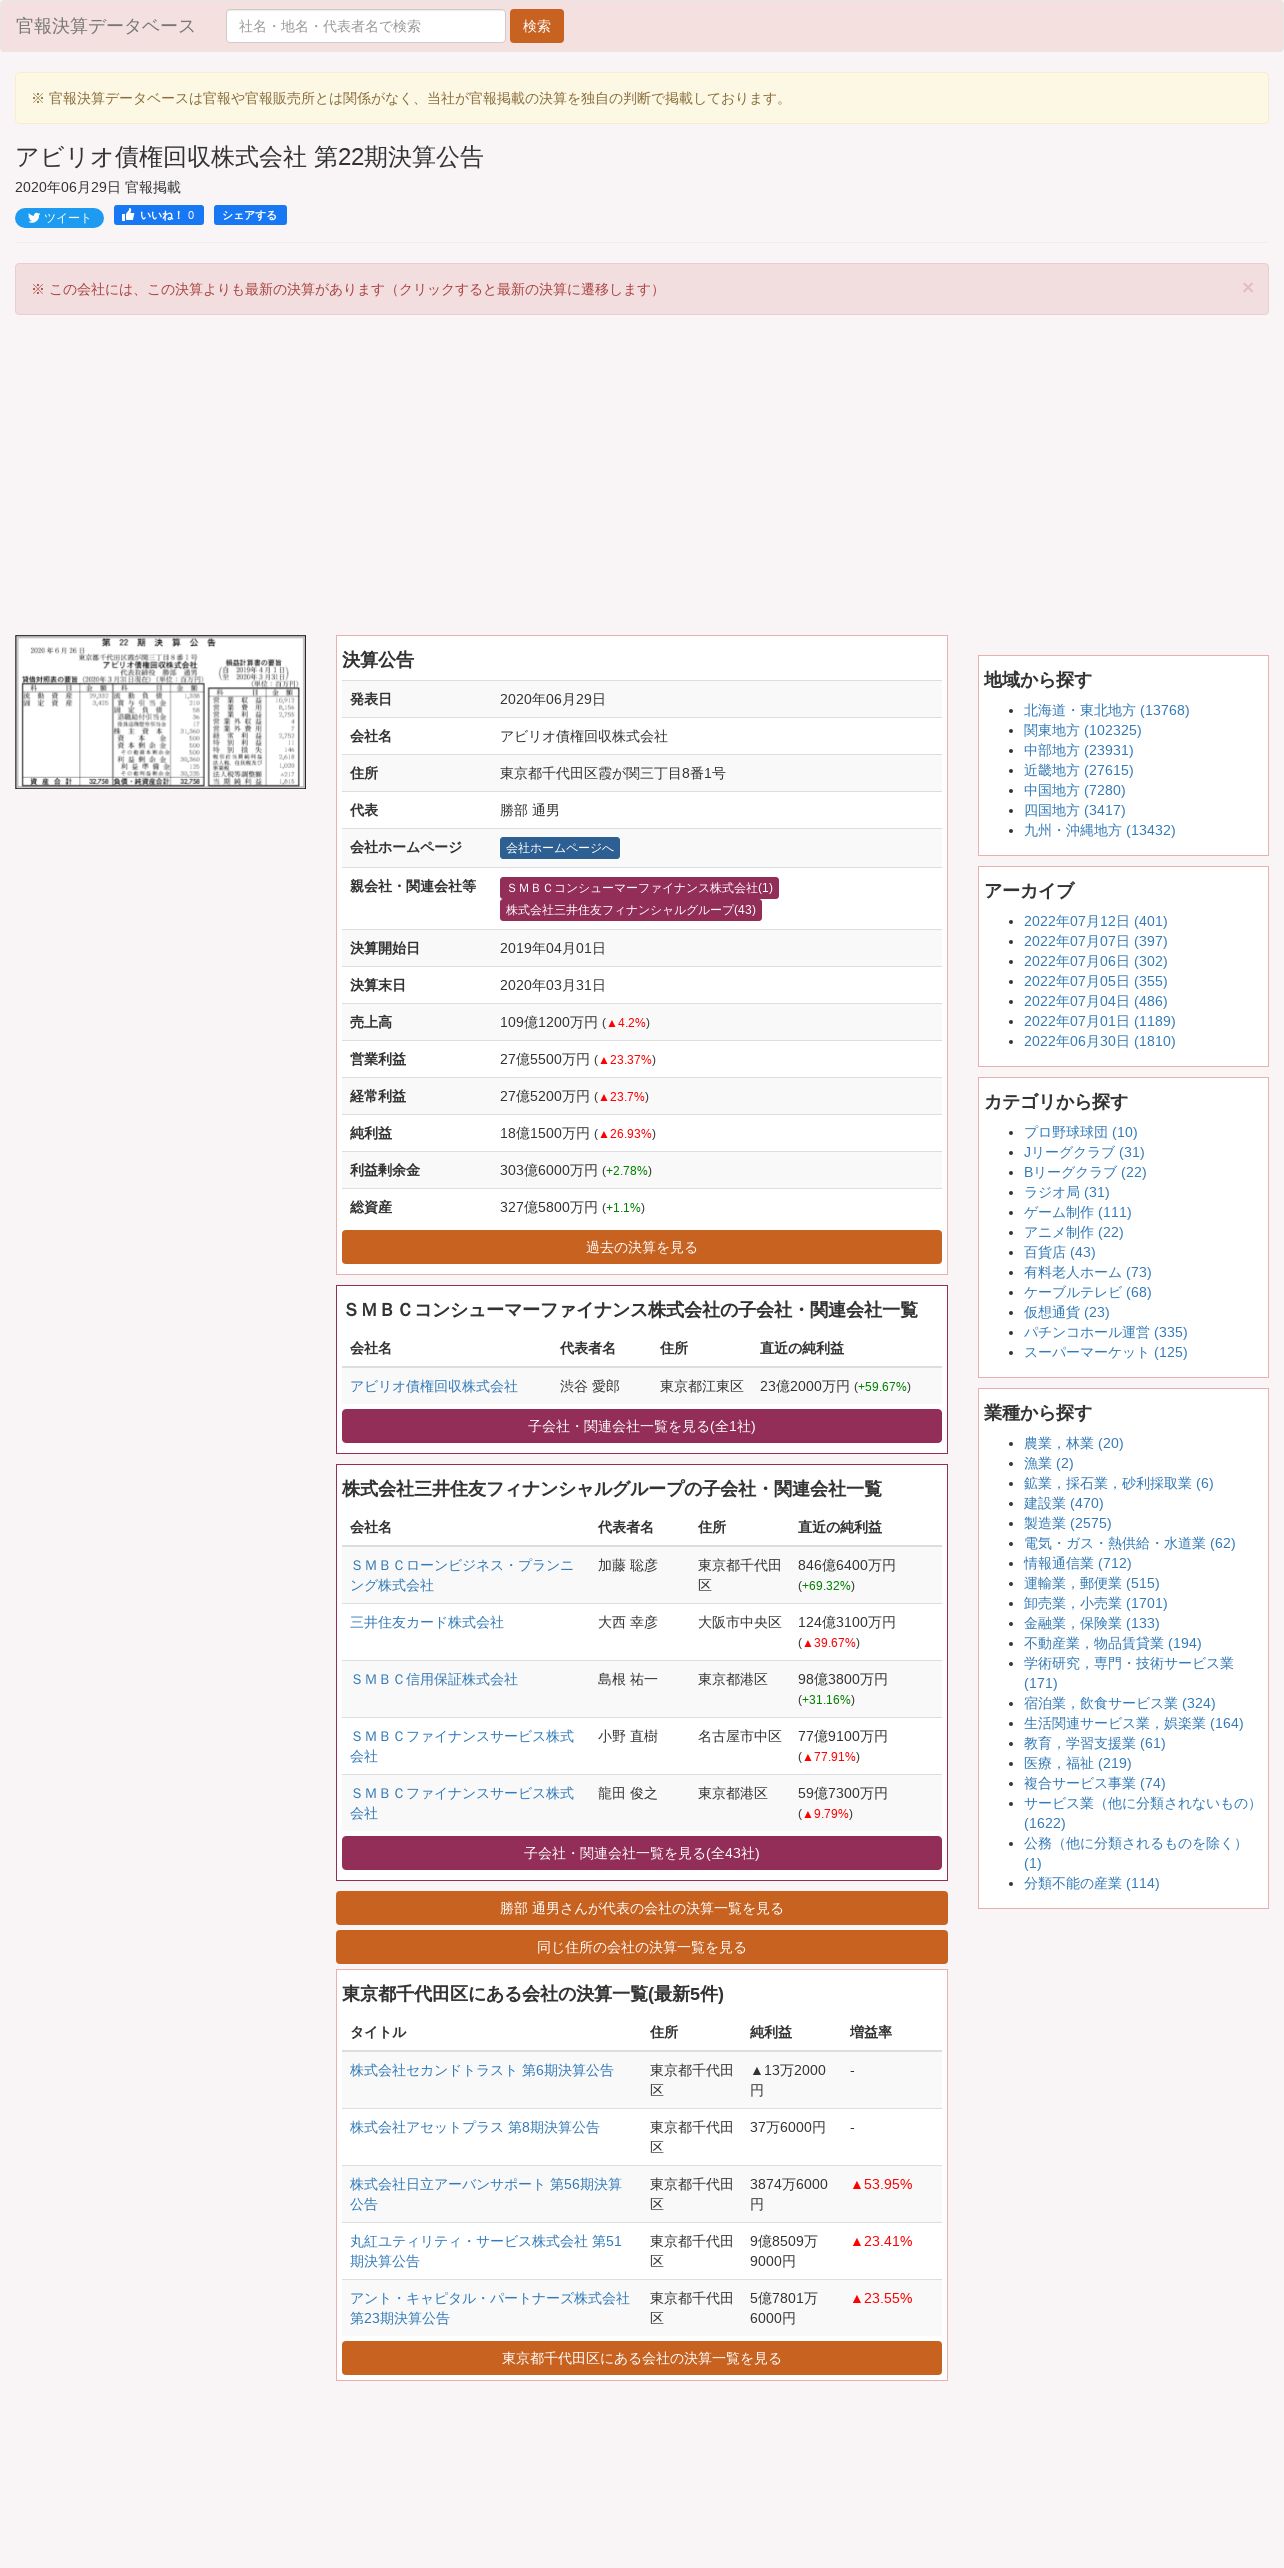Click the orange 検索 search button
This screenshot has height=2568, width=1284.
[x=537, y=26]
